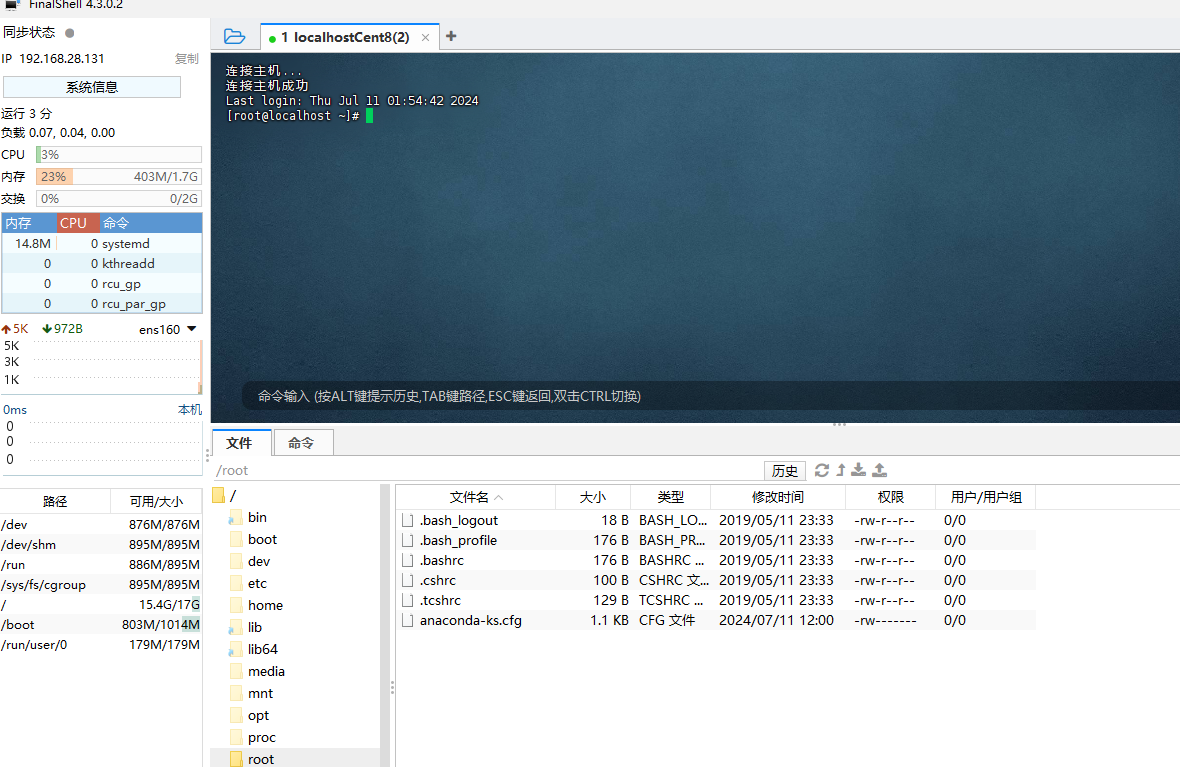Refresh the remote file list

click(822, 470)
